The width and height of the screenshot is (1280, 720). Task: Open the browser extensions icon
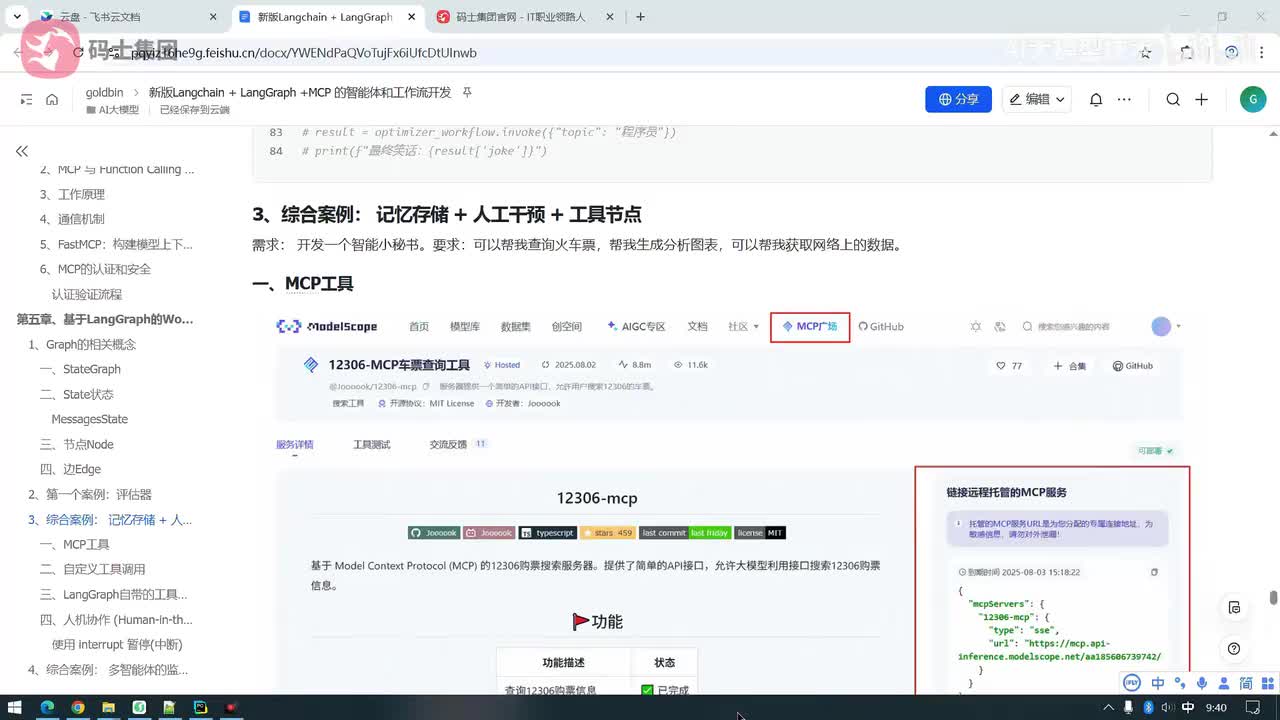click(1187, 53)
